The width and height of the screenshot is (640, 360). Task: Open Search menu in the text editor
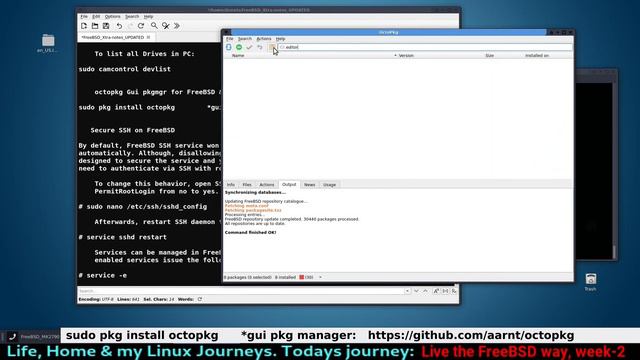click(132, 16)
